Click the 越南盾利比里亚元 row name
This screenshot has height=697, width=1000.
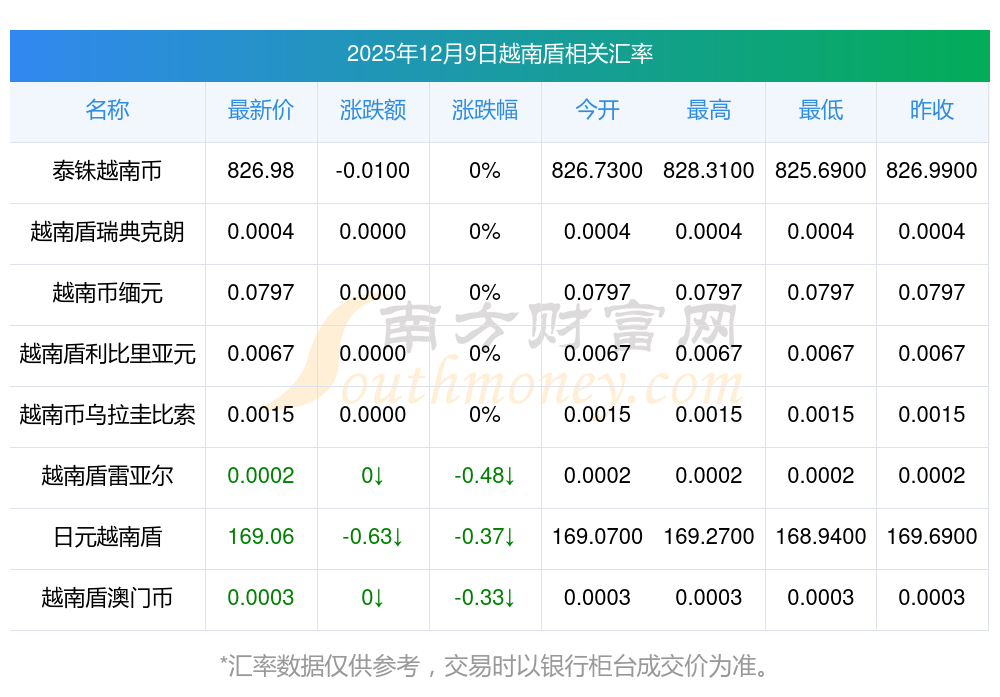[107, 354]
